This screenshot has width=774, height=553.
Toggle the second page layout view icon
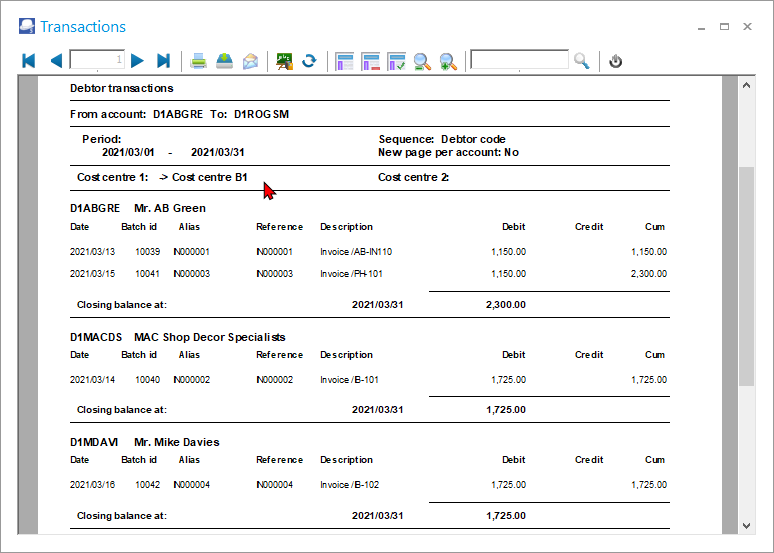pyautogui.click(x=371, y=61)
